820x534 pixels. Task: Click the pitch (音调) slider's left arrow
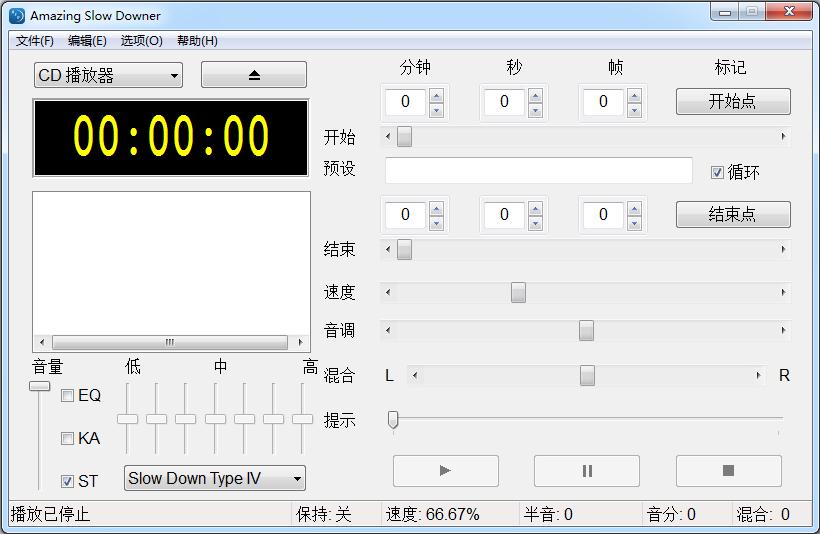(389, 331)
